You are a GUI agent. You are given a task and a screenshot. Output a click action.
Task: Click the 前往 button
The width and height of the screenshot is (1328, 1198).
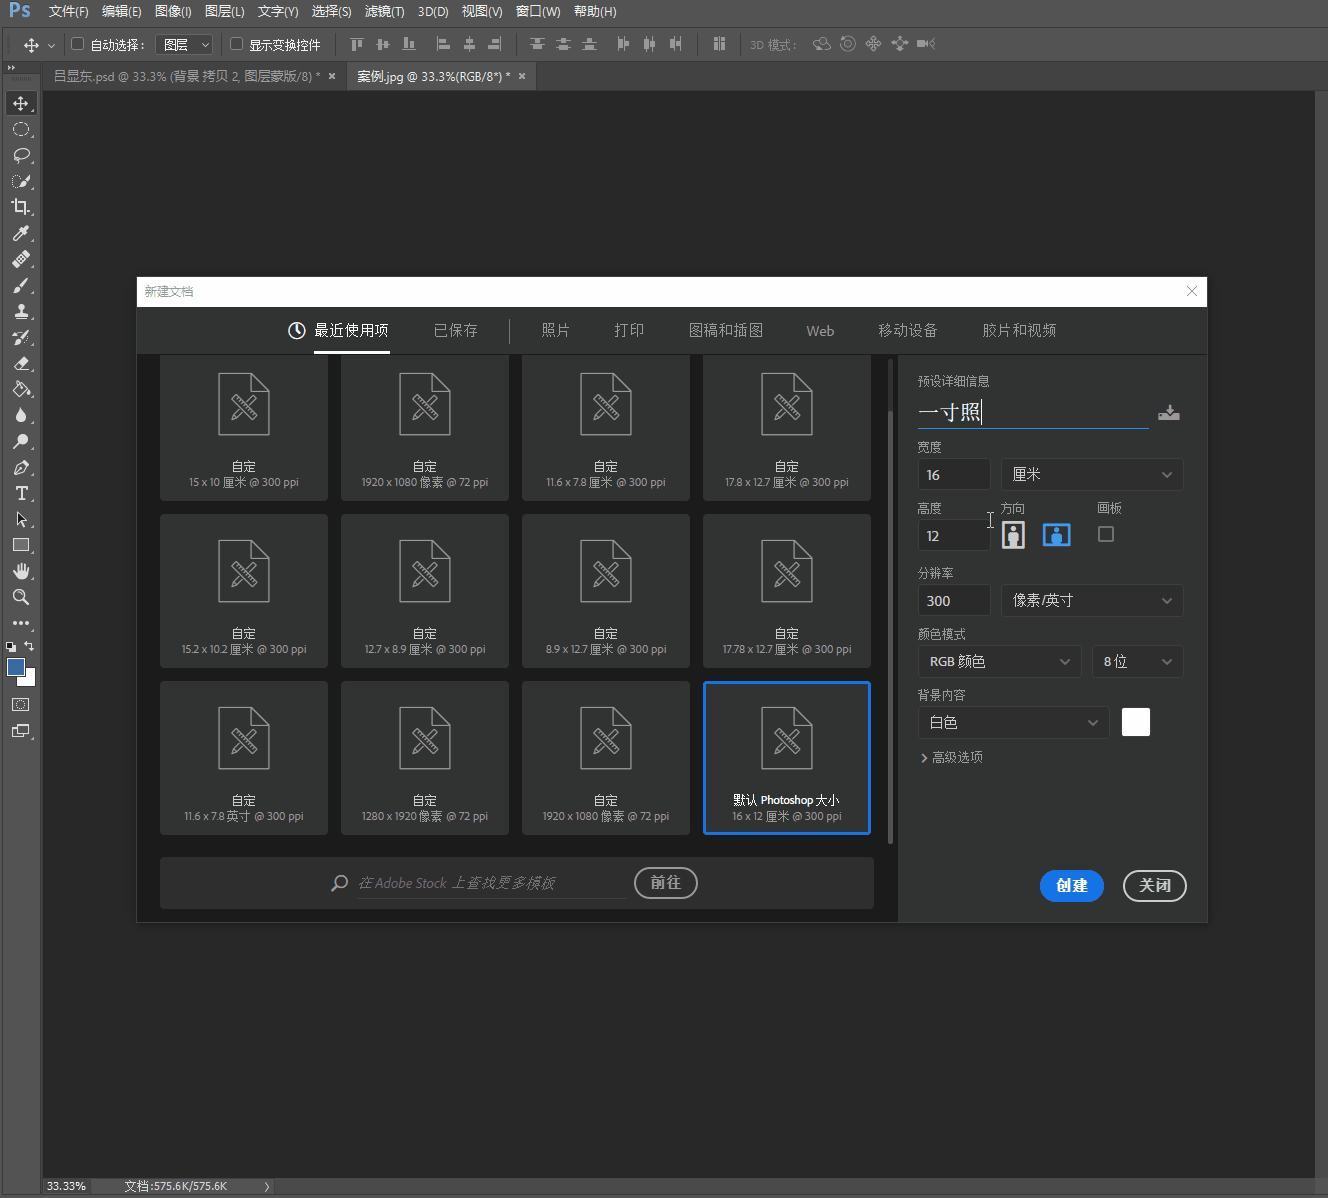click(x=665, y=882)
